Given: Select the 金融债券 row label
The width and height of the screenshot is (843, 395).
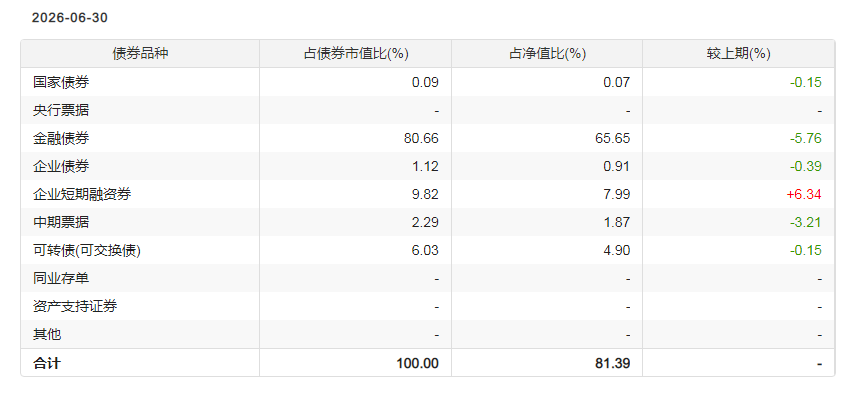Looking at the screenshot, I should point(61,138).
